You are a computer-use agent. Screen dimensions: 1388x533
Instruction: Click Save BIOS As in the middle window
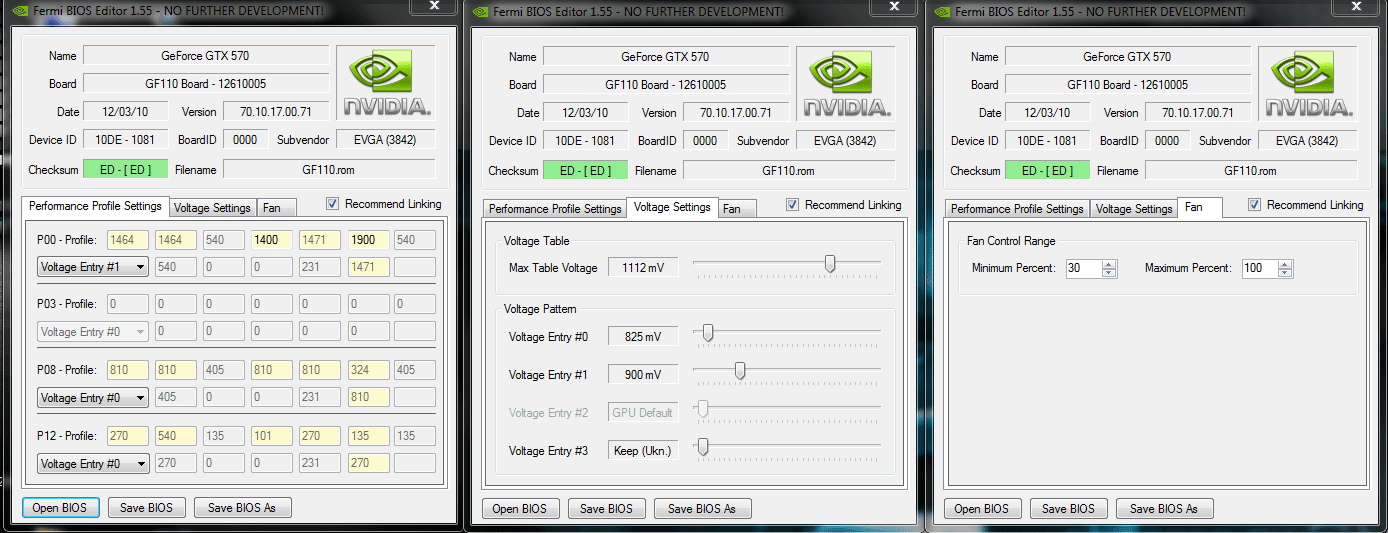coord(702,509)
